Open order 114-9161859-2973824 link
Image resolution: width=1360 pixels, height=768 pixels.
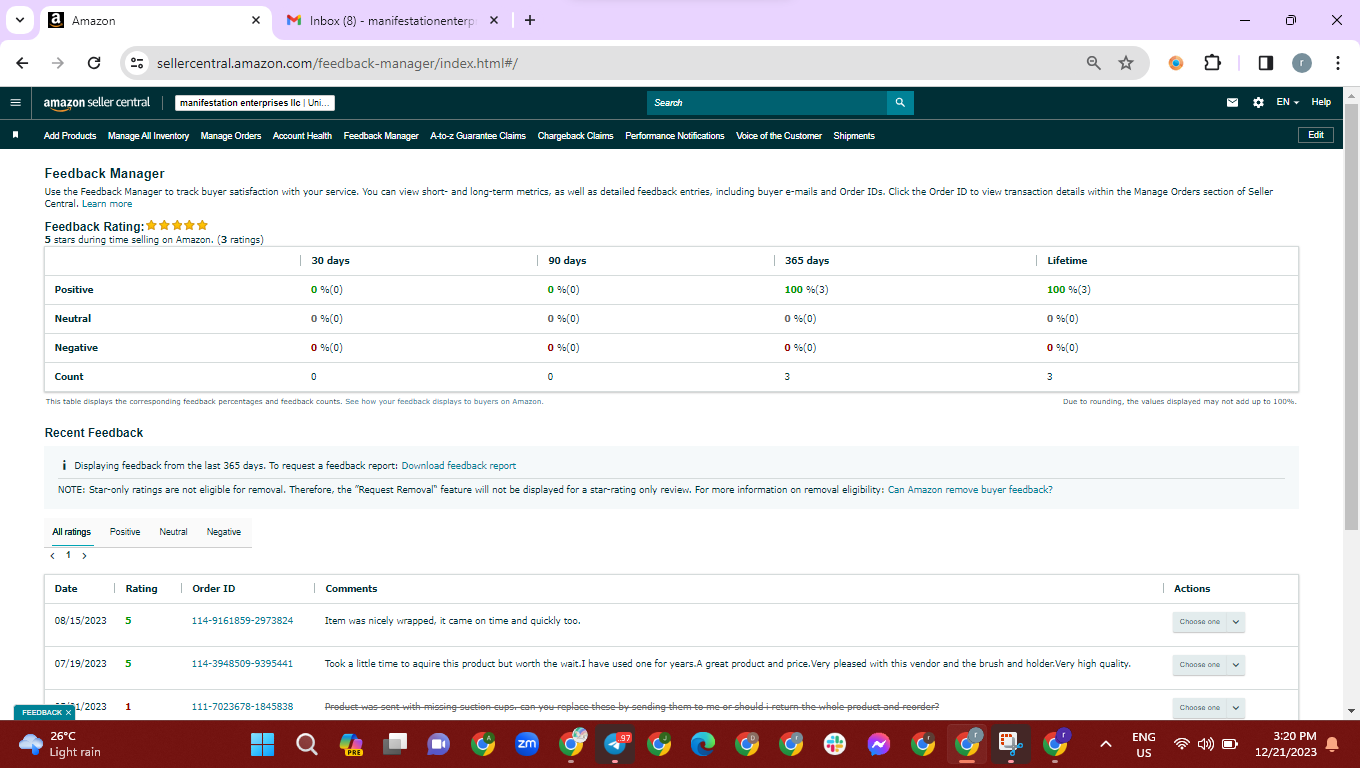pos(242,621)
